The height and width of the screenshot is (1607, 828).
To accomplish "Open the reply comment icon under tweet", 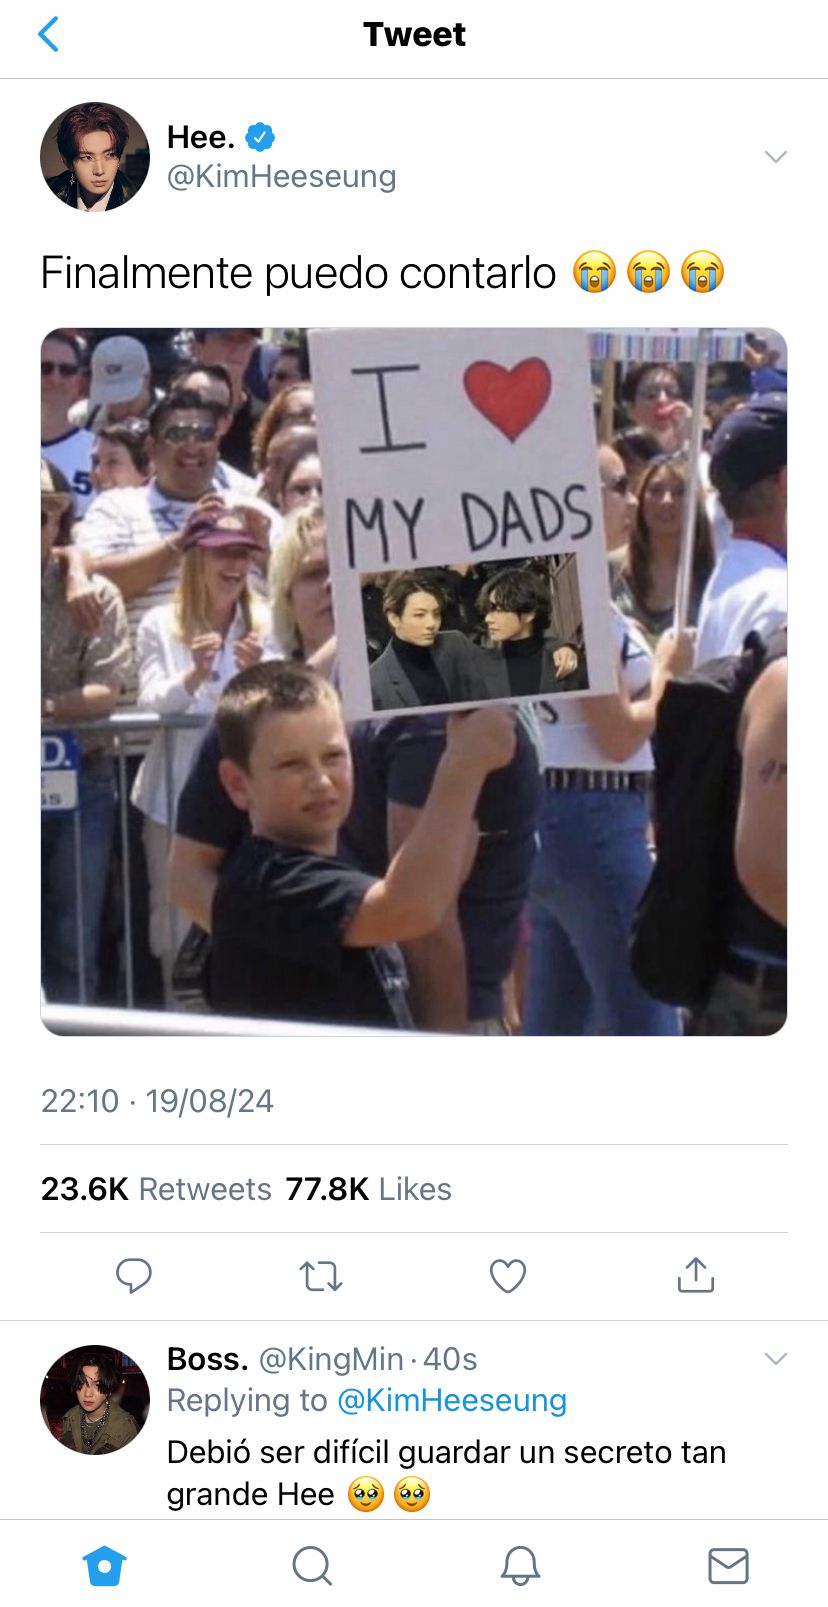I will click(133, 1275).
